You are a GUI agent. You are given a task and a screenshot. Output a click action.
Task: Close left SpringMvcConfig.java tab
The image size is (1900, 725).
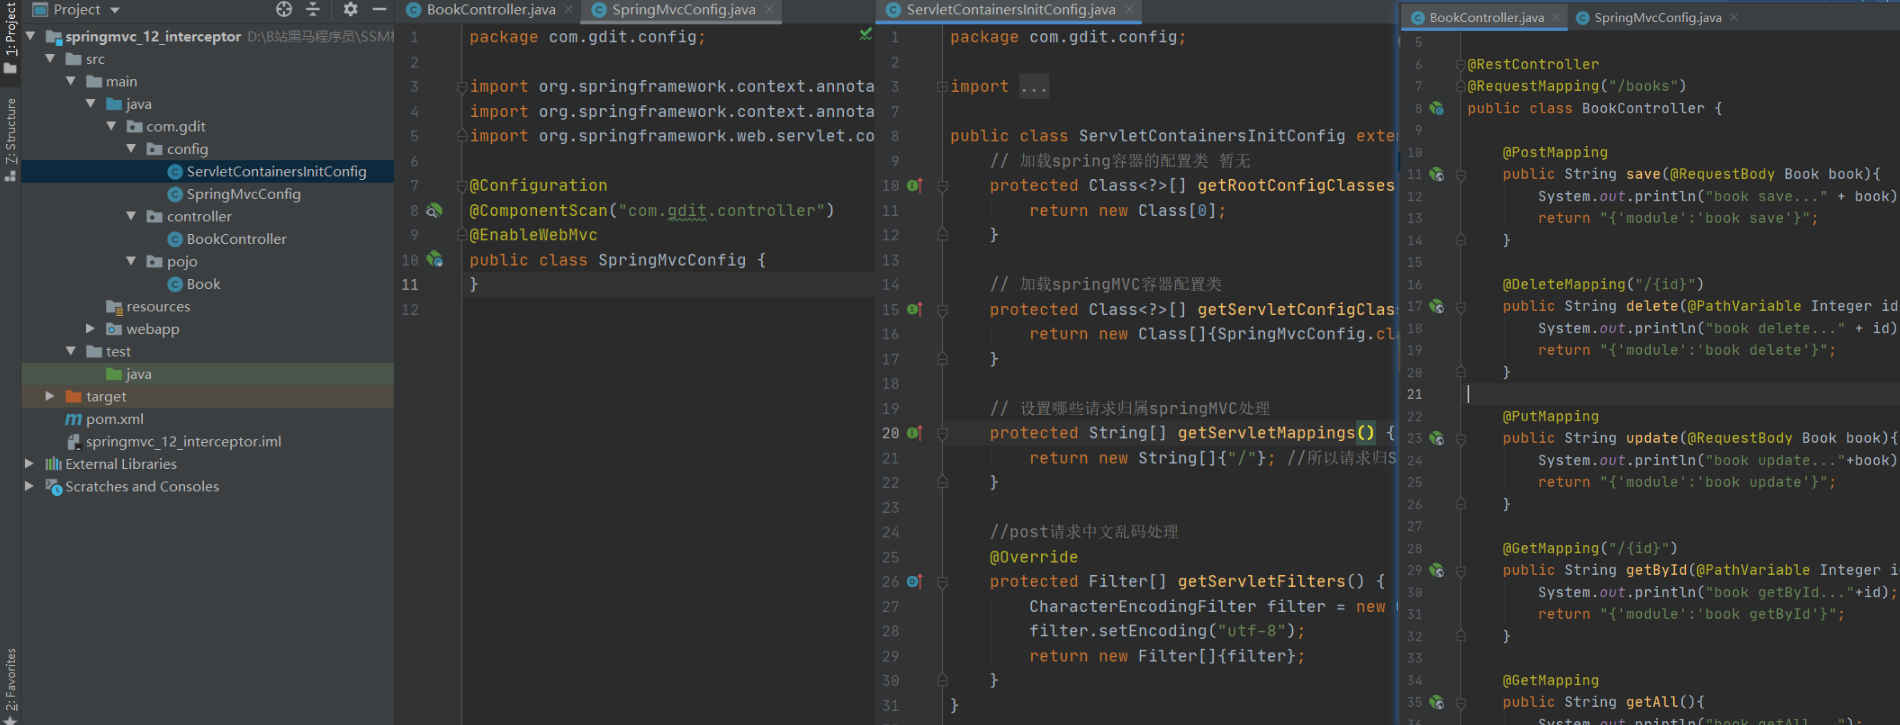pyautogui.click(x=769, y=10)
